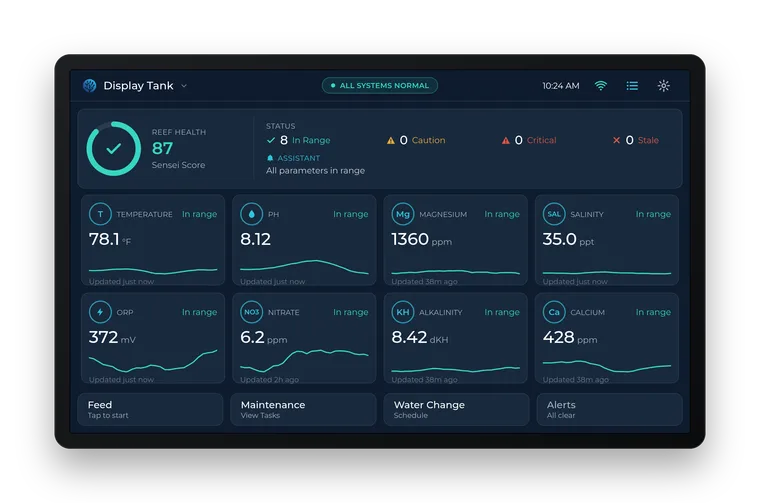Viewport: 760px width, 503px height.
Task: Click the All parameters in range message
Action: (316, 171)
